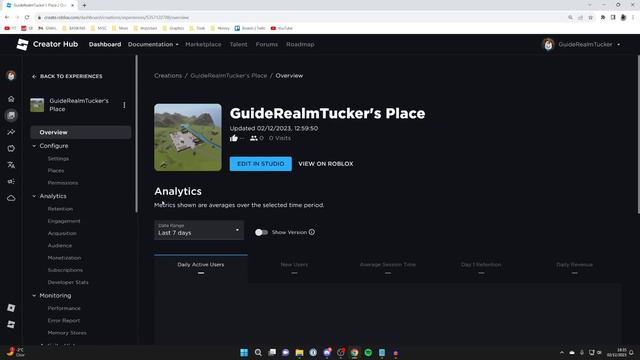Viewport: 640px width, 360px height.
Task: Click the experience thumbnail image
Action: point(188,137)
